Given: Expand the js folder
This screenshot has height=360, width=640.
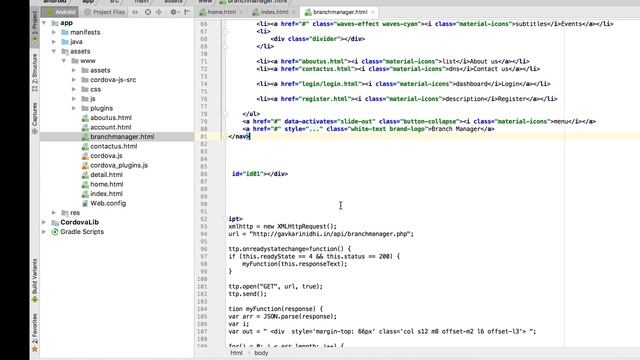Looking at the screenshot, I should click(74, 99).
